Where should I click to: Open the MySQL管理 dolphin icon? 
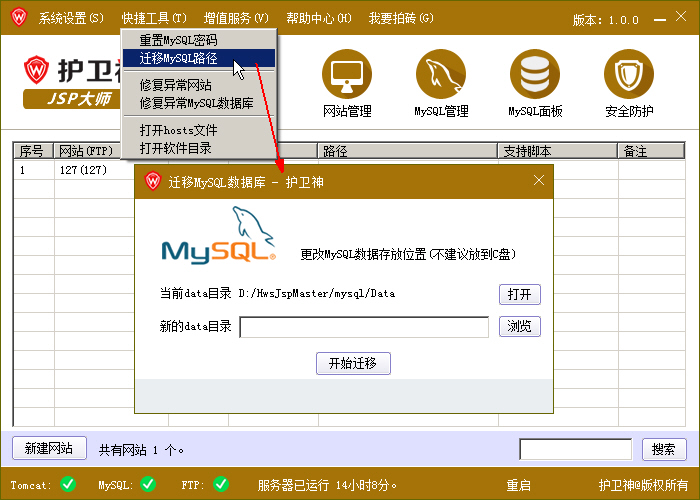(x=441, y=74)
